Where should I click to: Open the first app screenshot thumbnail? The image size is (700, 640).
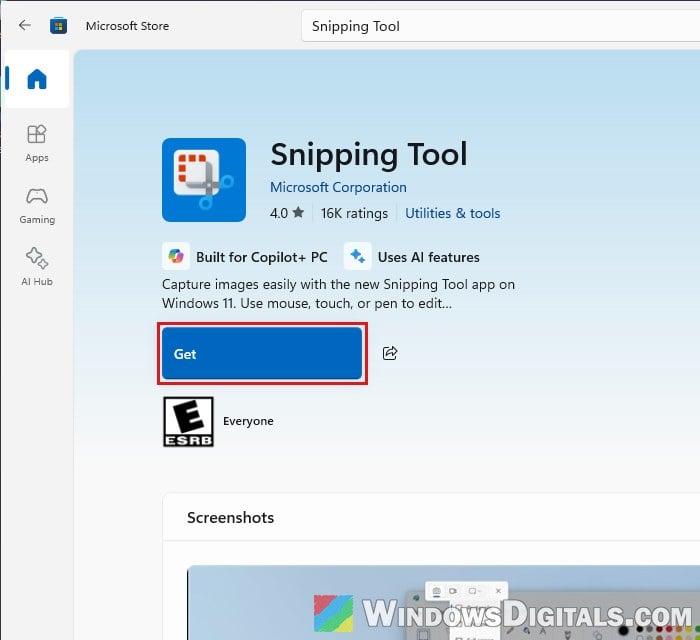443,603
